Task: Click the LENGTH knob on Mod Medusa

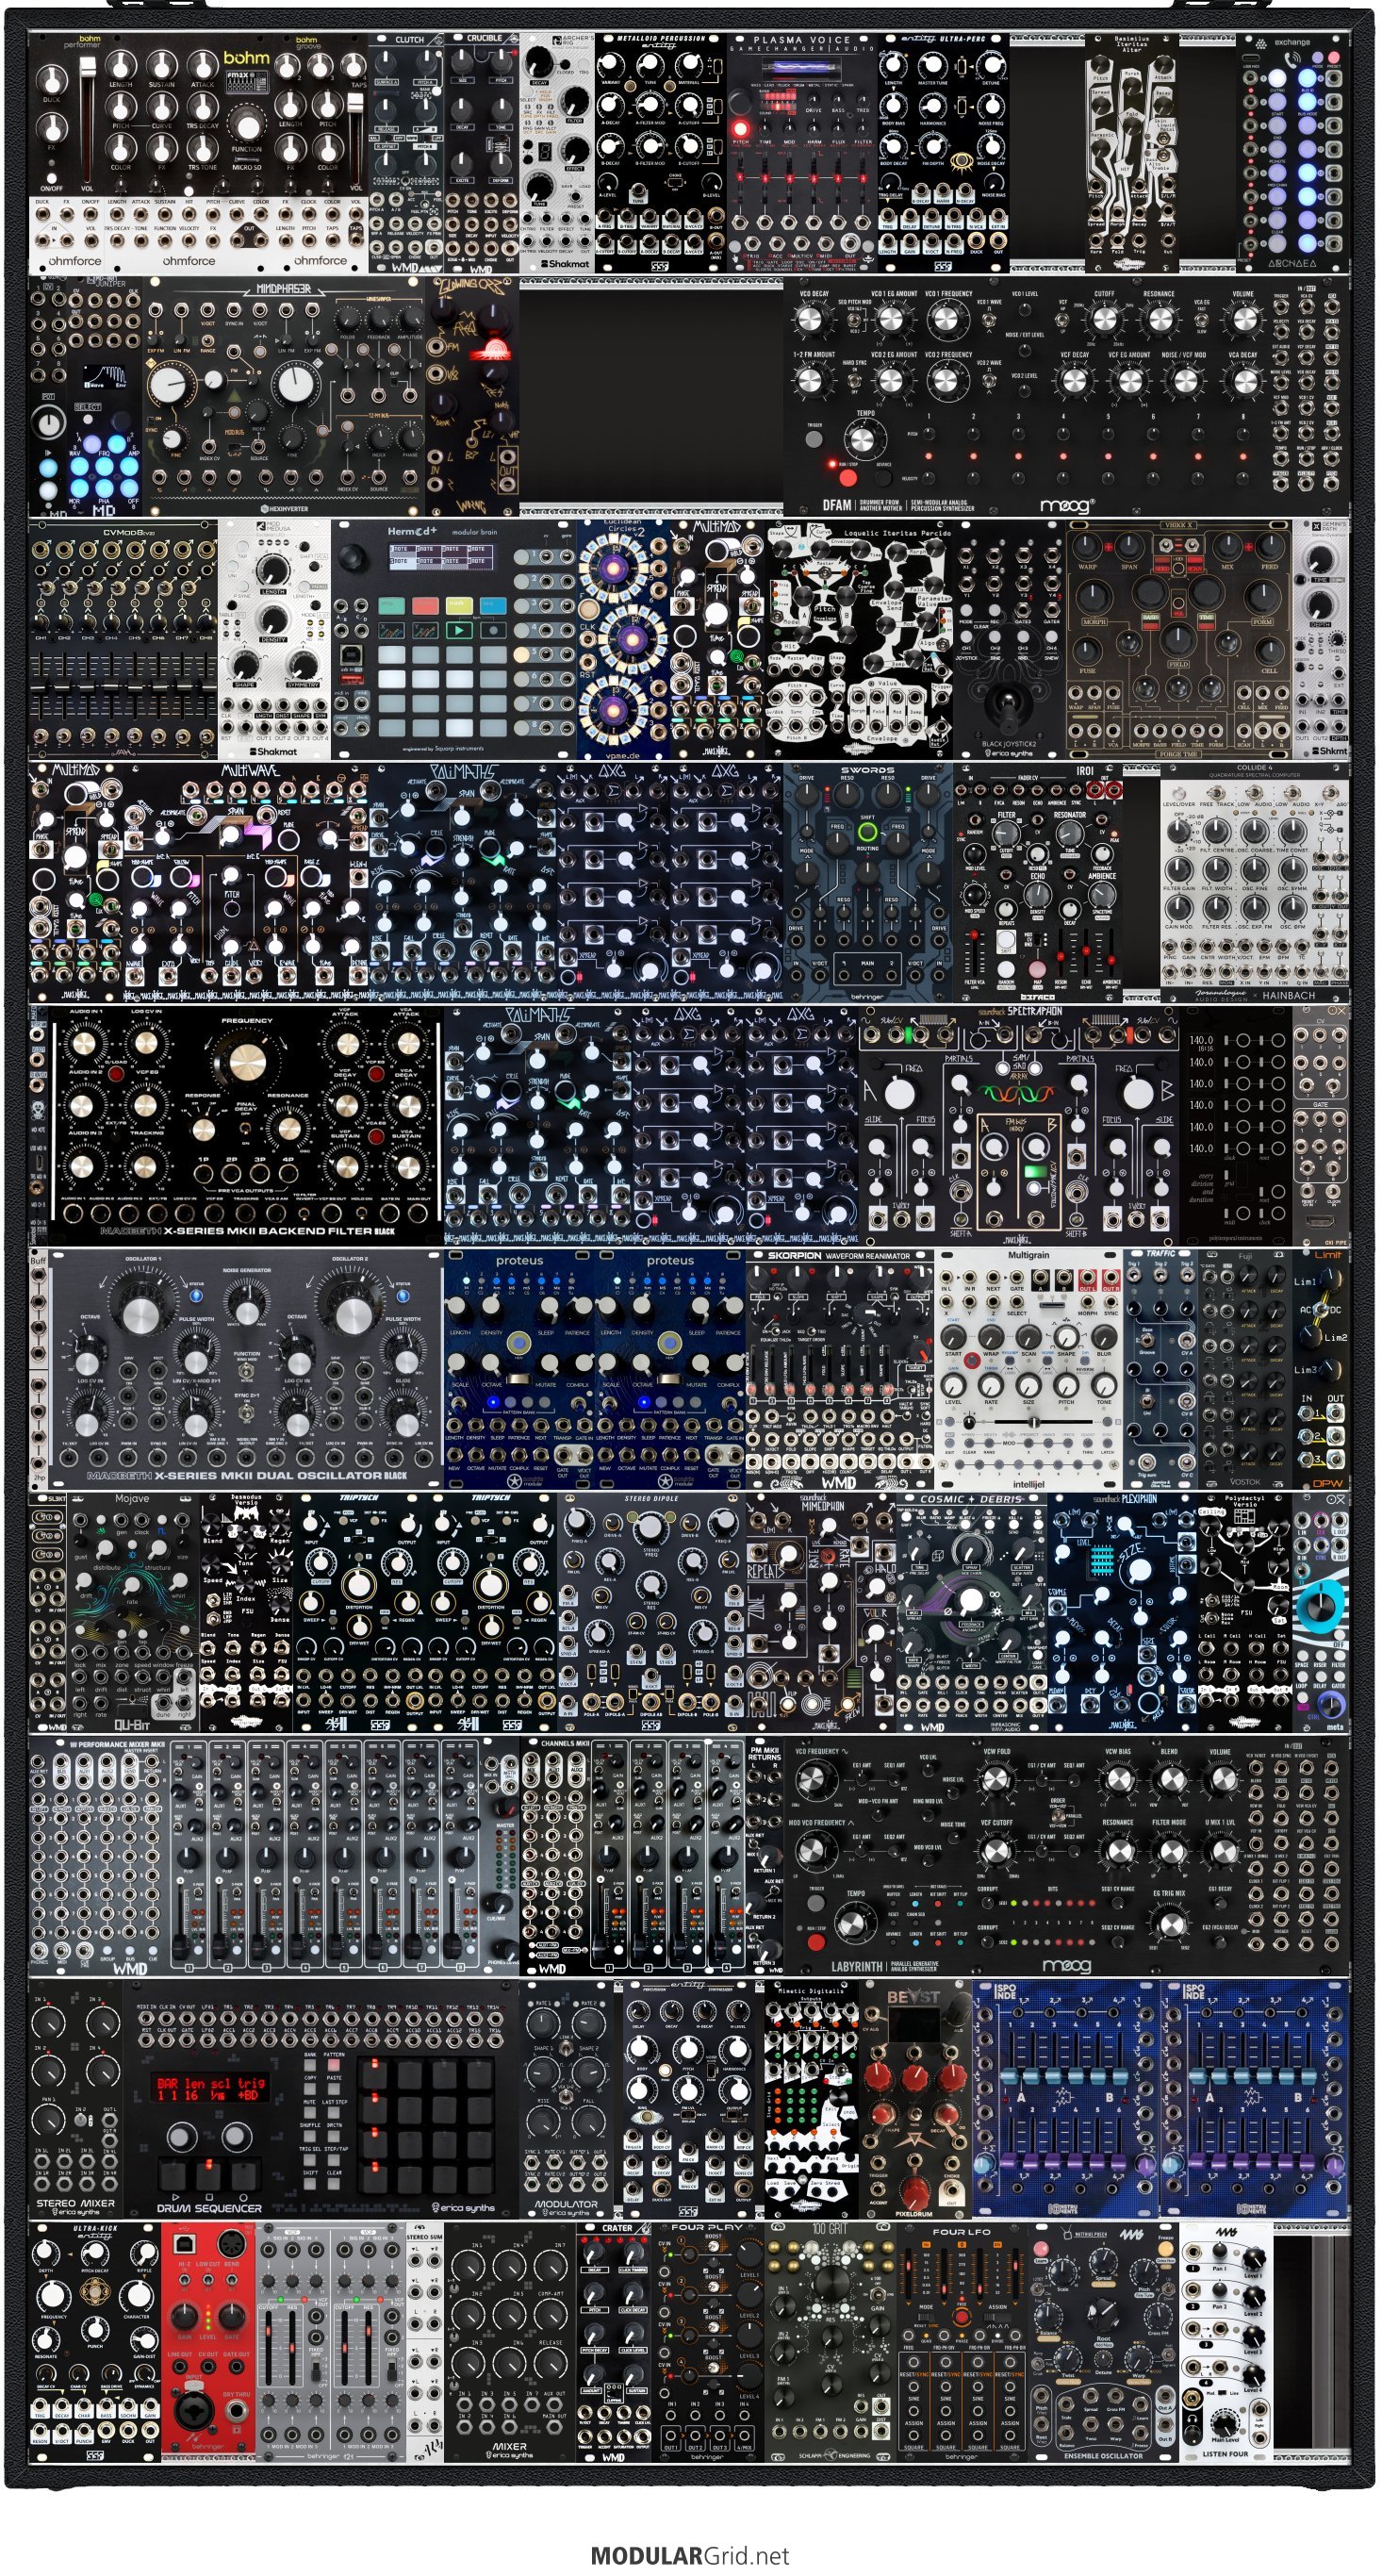Action: point(273,569)
